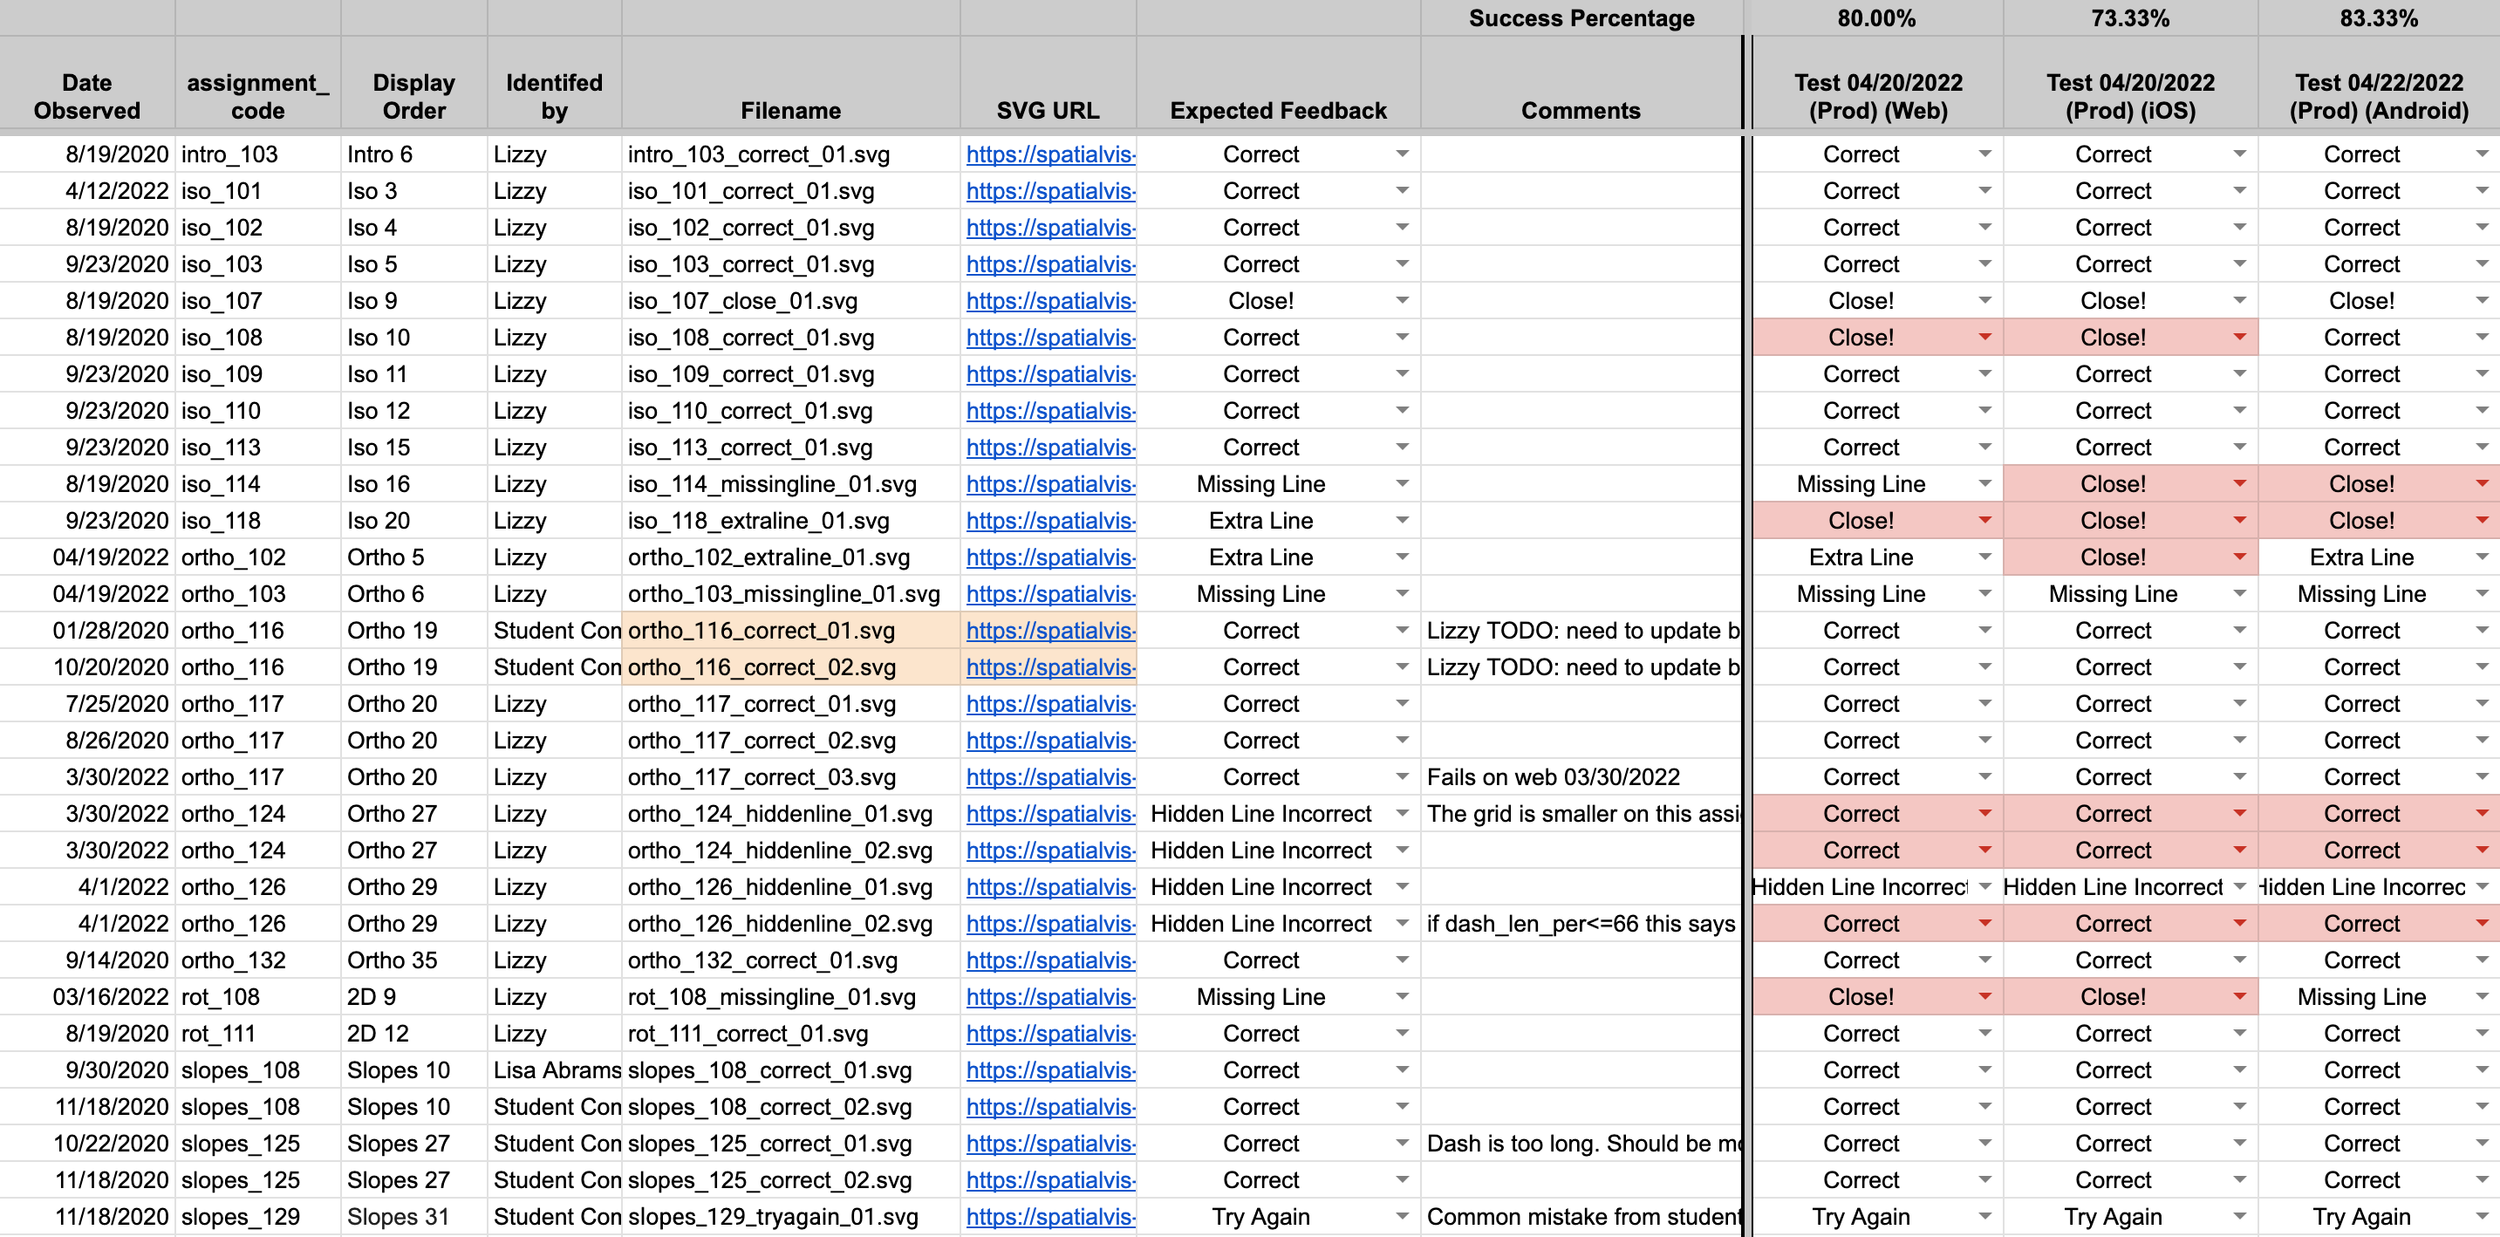Open Expected Feedback dropdown for ortho_102_extraline_01.svg
This screenshot has height=1237, width=2500.
click(x=1402, y=557)
